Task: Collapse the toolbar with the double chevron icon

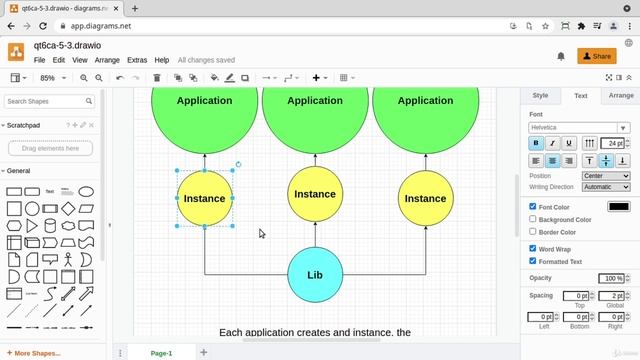Action: 629,78
